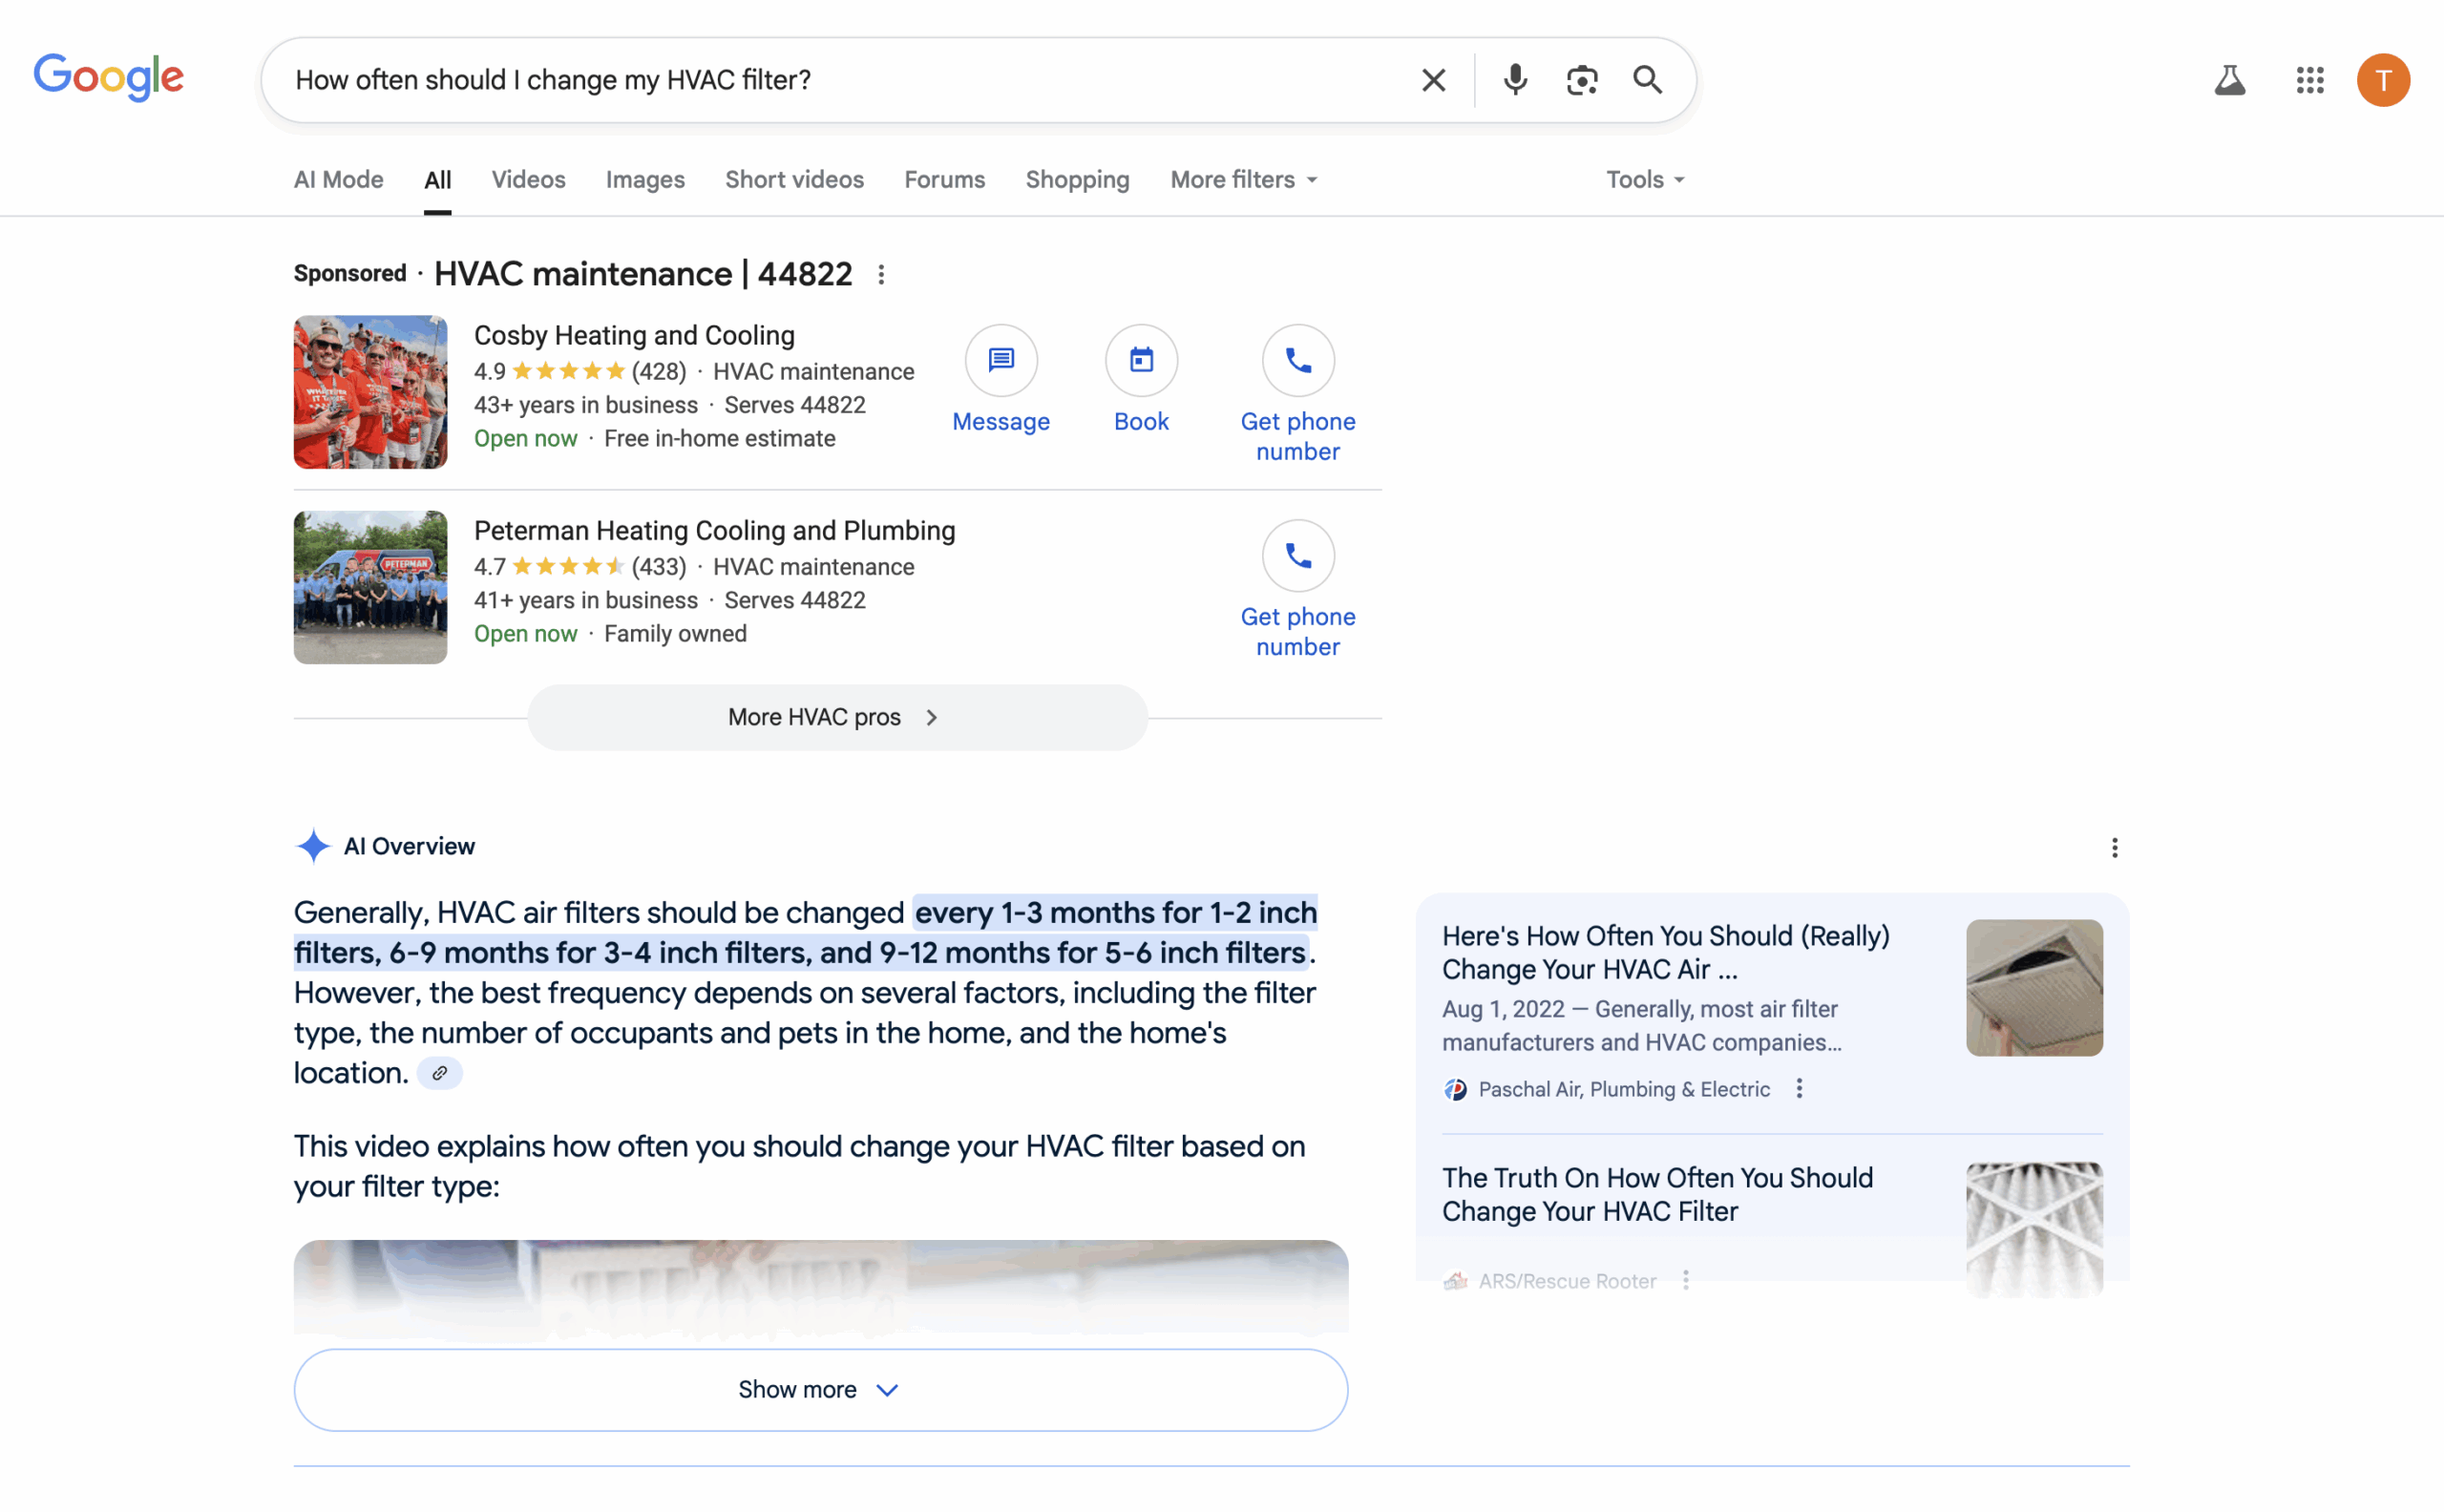The width and height of the screenshot is (2444, 1512).
Task: Open Cosby Heating and Cooling listing title
Action: tap(634, 335)
